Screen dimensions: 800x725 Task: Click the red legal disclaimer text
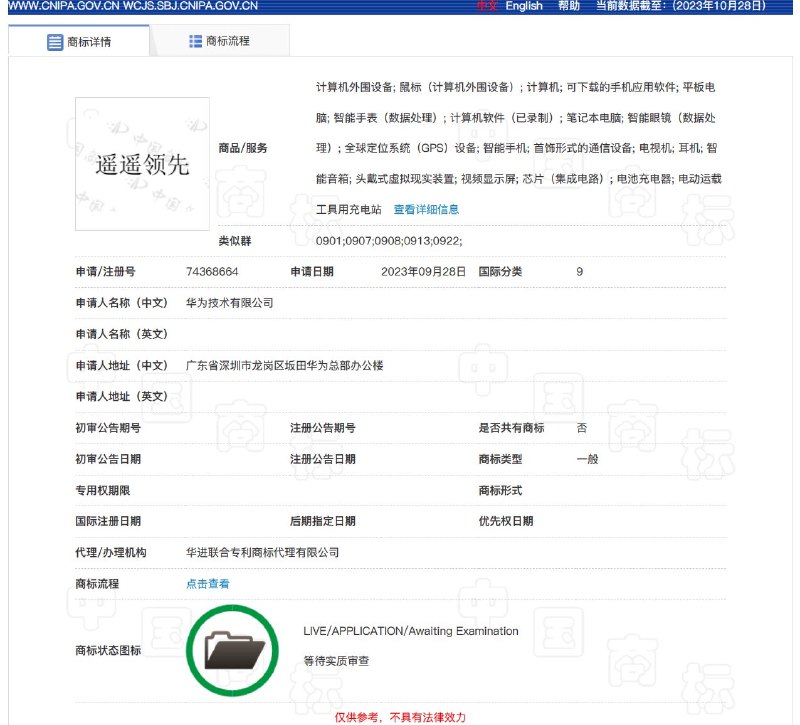[400, 716]
